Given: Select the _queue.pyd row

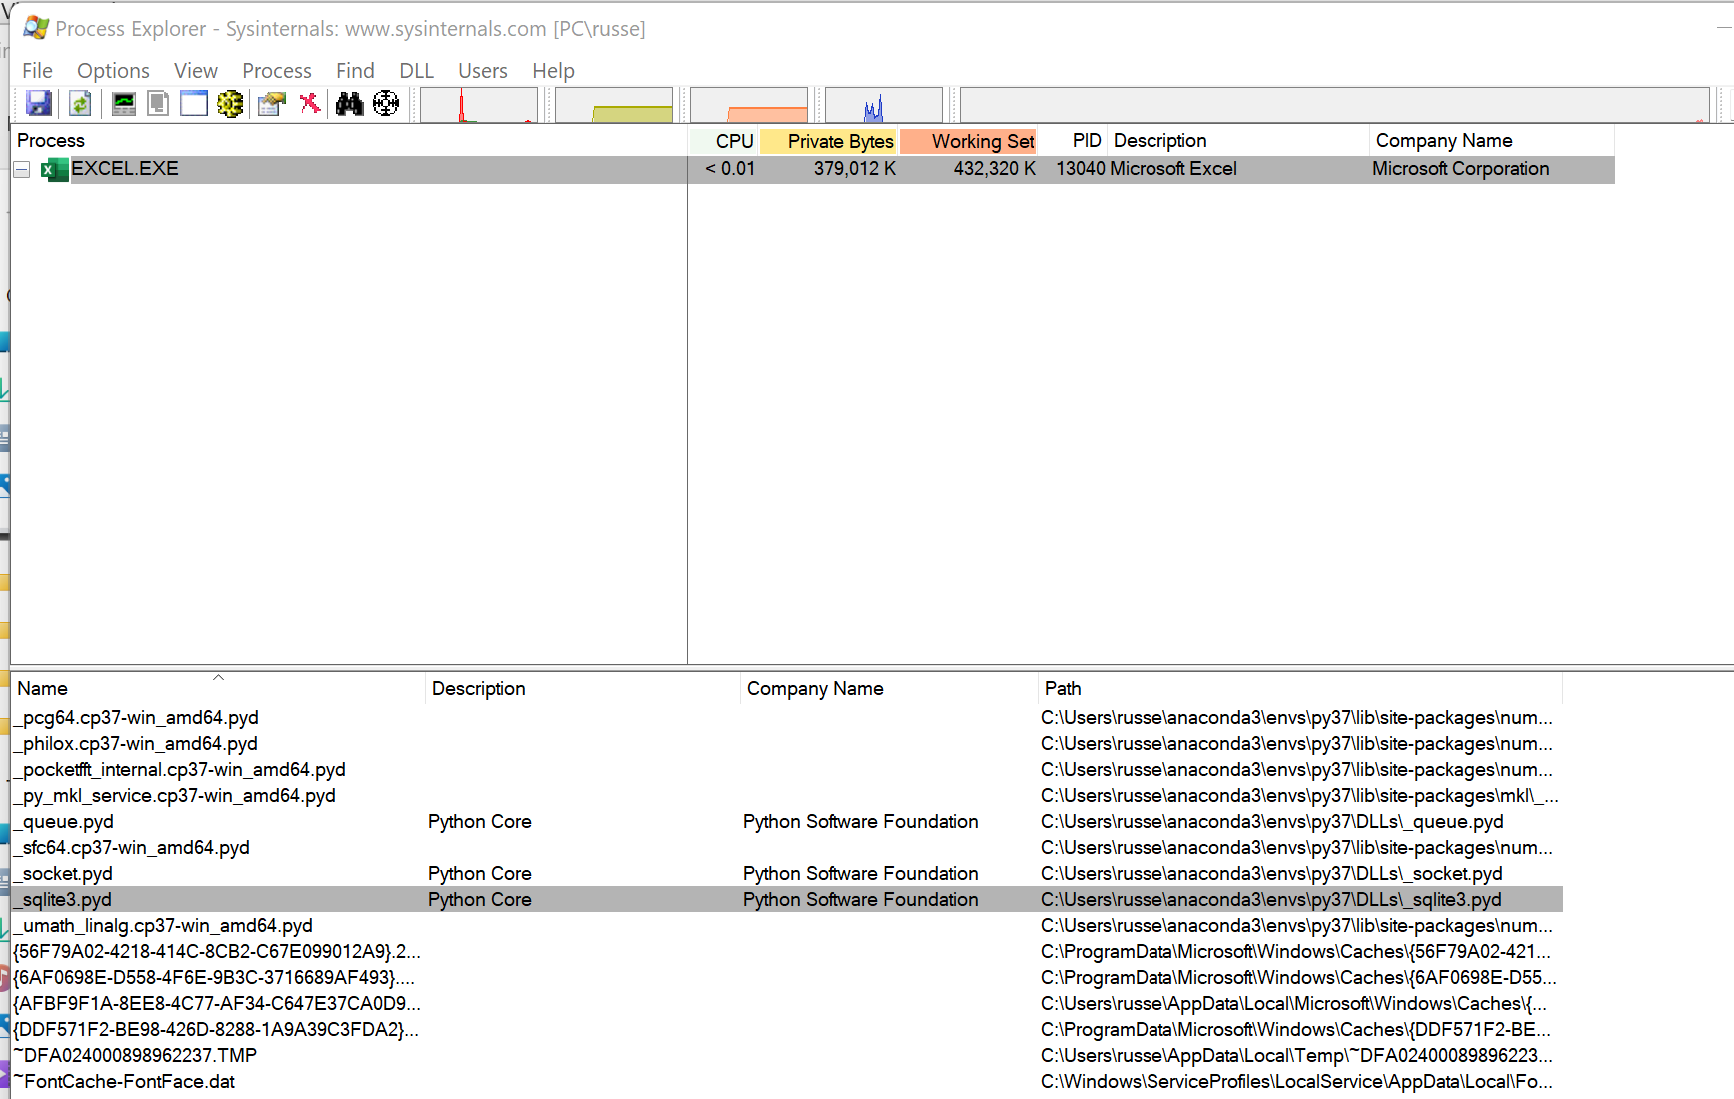Looking at the screenshot, I should [x=787, y=822].
